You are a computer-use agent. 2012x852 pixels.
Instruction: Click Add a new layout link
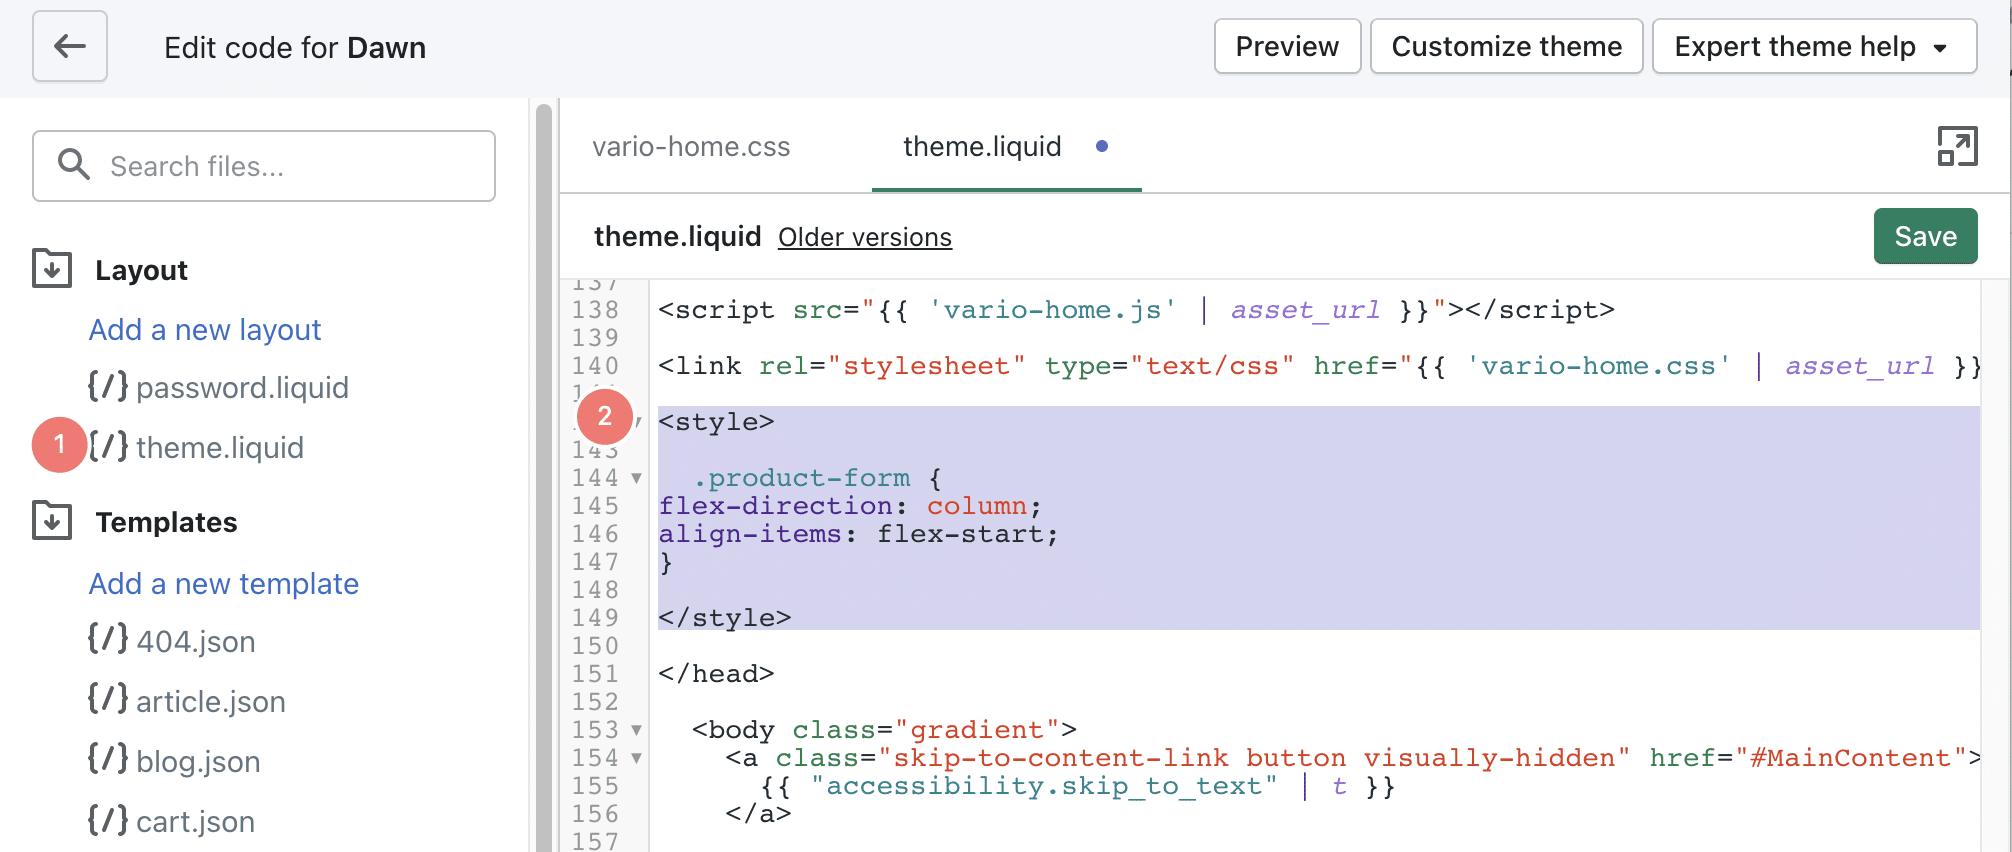click(x=205, y=329)
